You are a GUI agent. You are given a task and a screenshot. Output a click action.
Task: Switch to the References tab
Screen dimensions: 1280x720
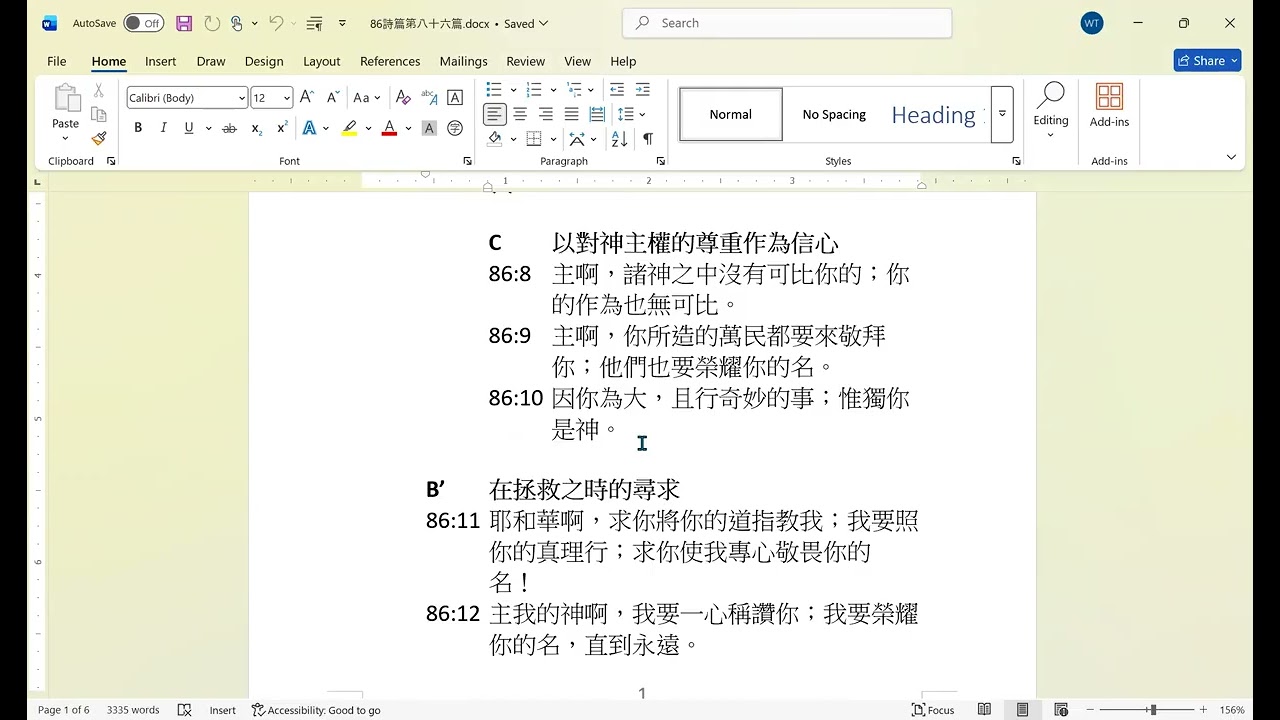[x=390, y=61]
